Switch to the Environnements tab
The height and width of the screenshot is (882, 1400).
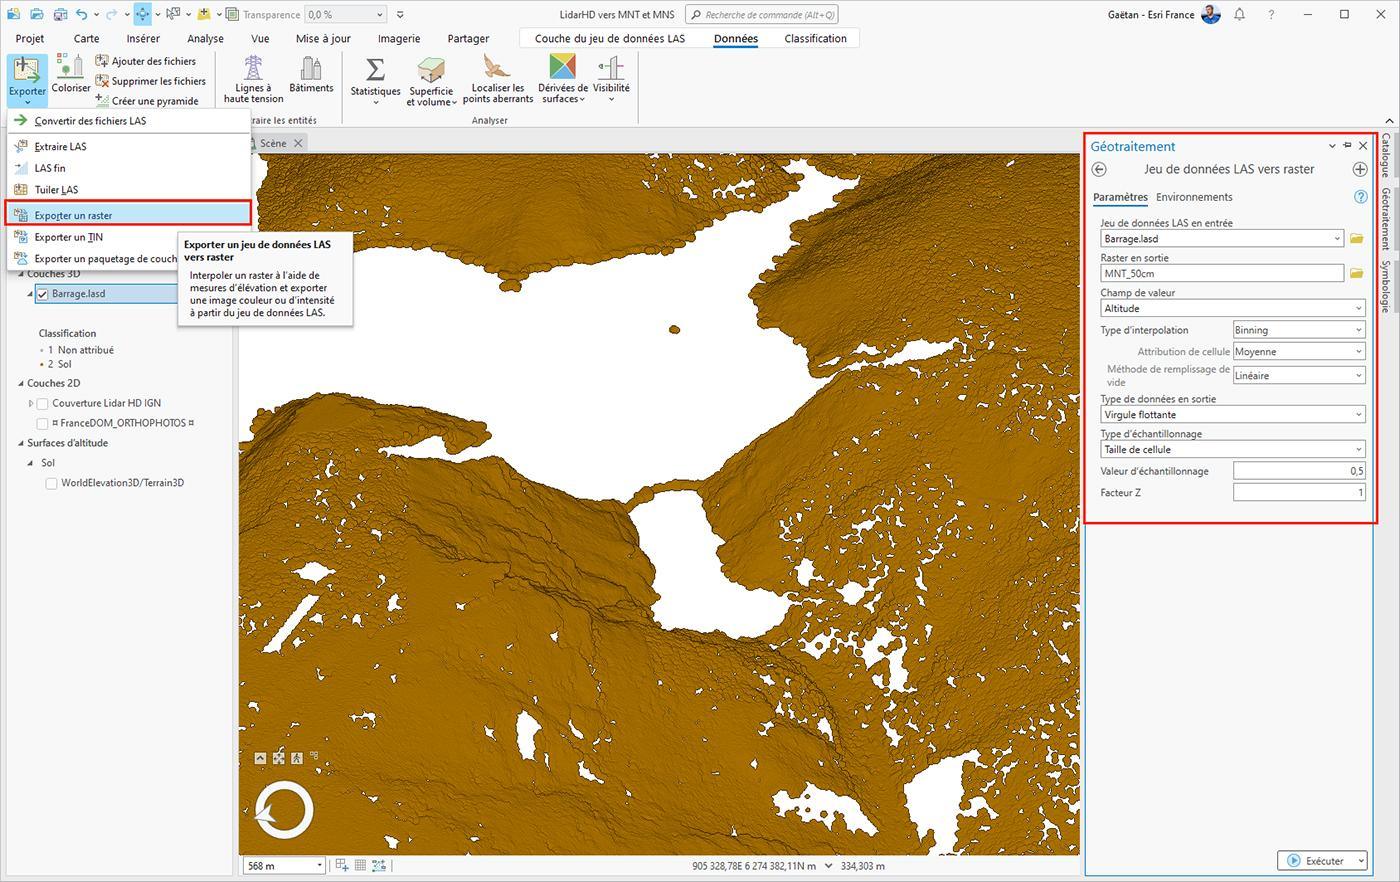[x=1194, y=197]
